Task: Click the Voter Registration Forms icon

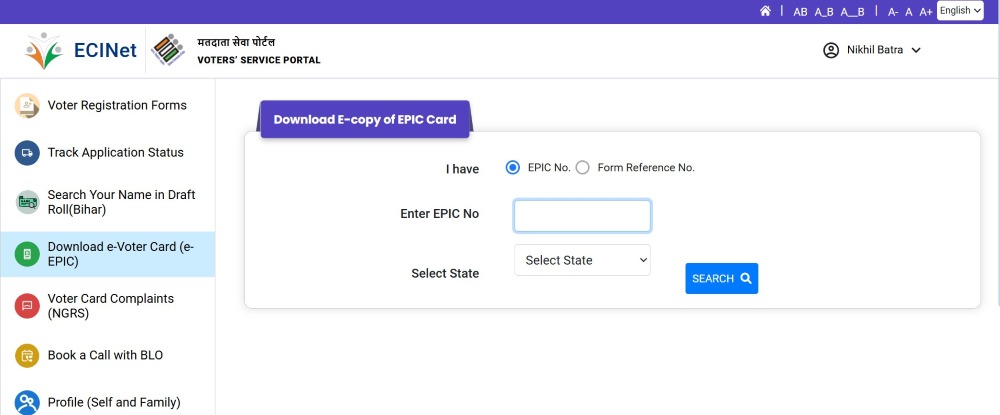Action: point(27,105)
